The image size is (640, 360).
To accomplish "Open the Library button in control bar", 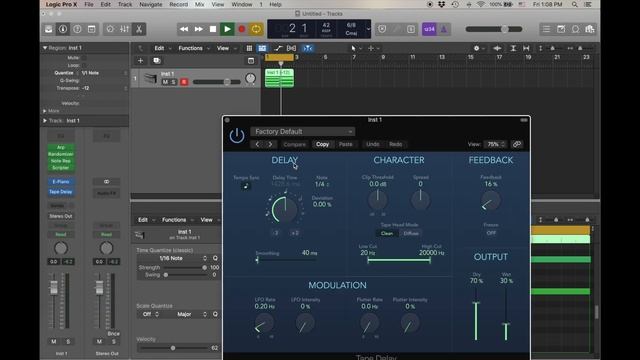I will tap(49, 29).
